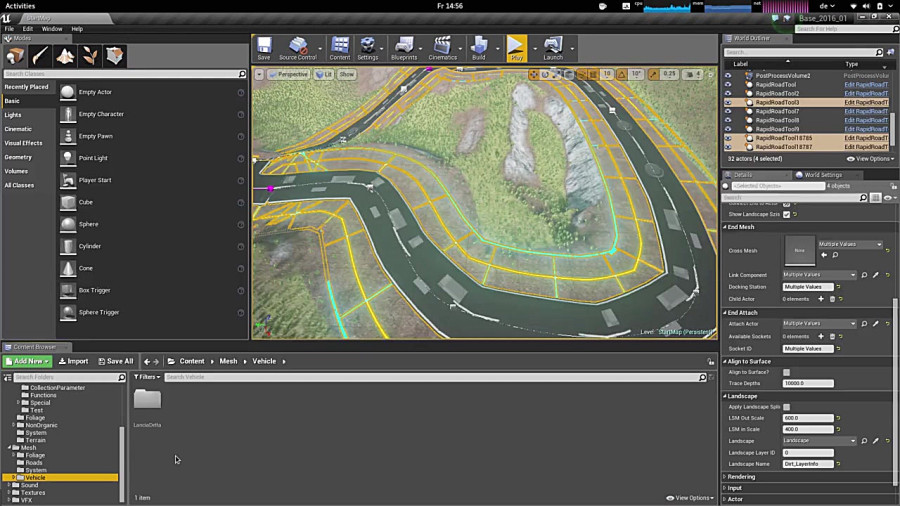Open the LanciaDelta folder thumbnail
The height and width of the screenshot is (506, 900).
pyautogui.click(x=148, y=400)
